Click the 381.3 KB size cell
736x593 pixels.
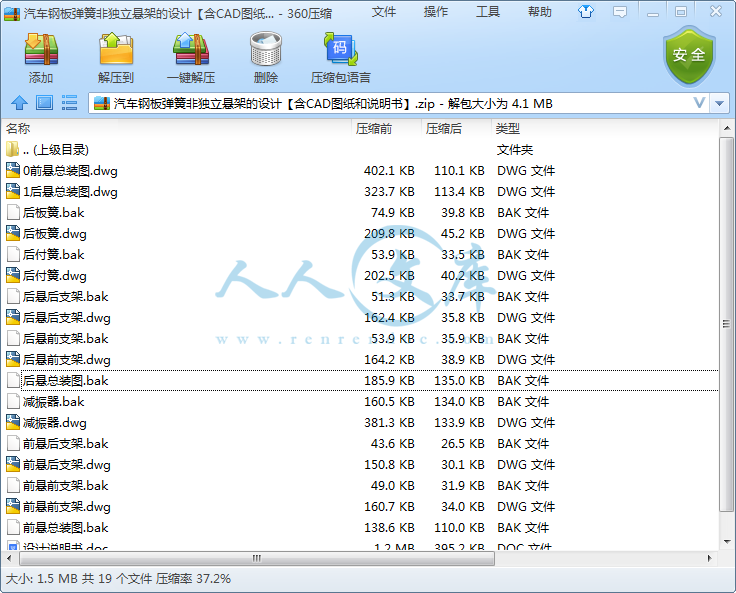pos(389,423)
